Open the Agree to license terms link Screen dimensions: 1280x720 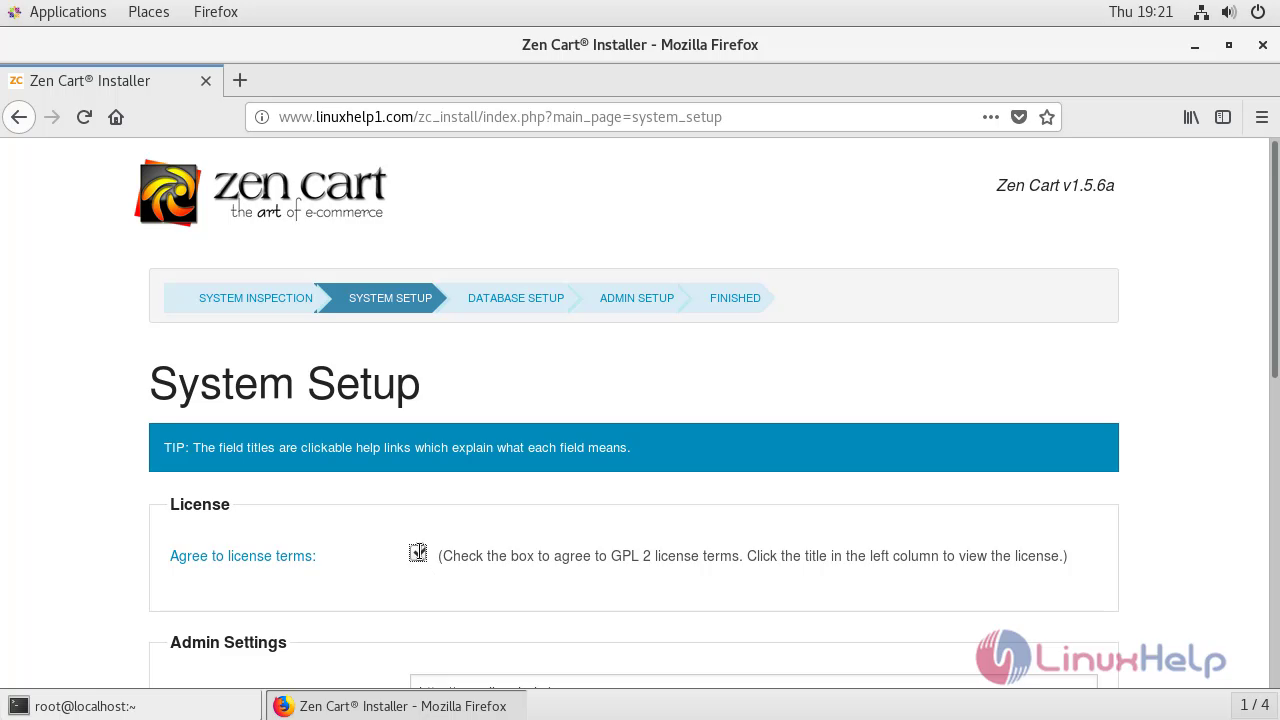243,556
